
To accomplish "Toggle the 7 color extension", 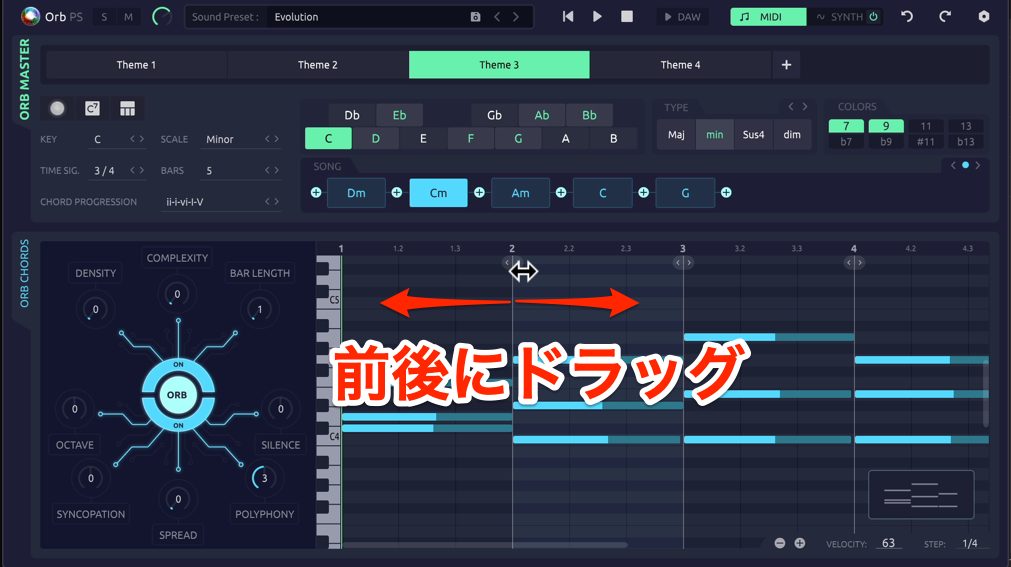I will click(x=846, y=126).
